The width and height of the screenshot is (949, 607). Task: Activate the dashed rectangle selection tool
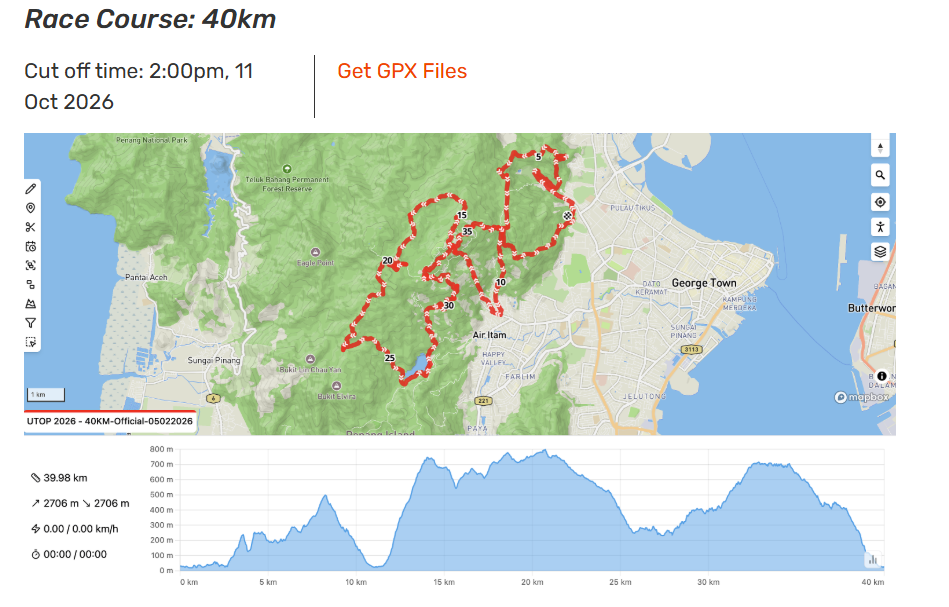tap(31, 342)
